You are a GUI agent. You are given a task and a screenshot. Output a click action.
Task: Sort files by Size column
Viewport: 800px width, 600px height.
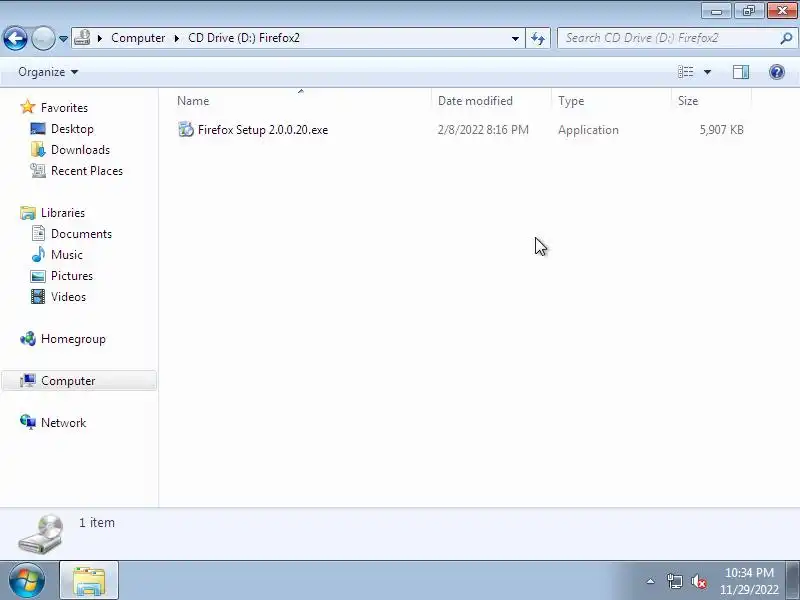711,101
